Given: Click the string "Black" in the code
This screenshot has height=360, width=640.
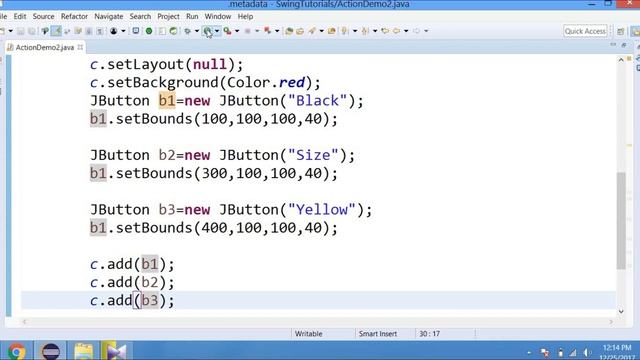Looking at the screenshot, I should coord(318,101).
